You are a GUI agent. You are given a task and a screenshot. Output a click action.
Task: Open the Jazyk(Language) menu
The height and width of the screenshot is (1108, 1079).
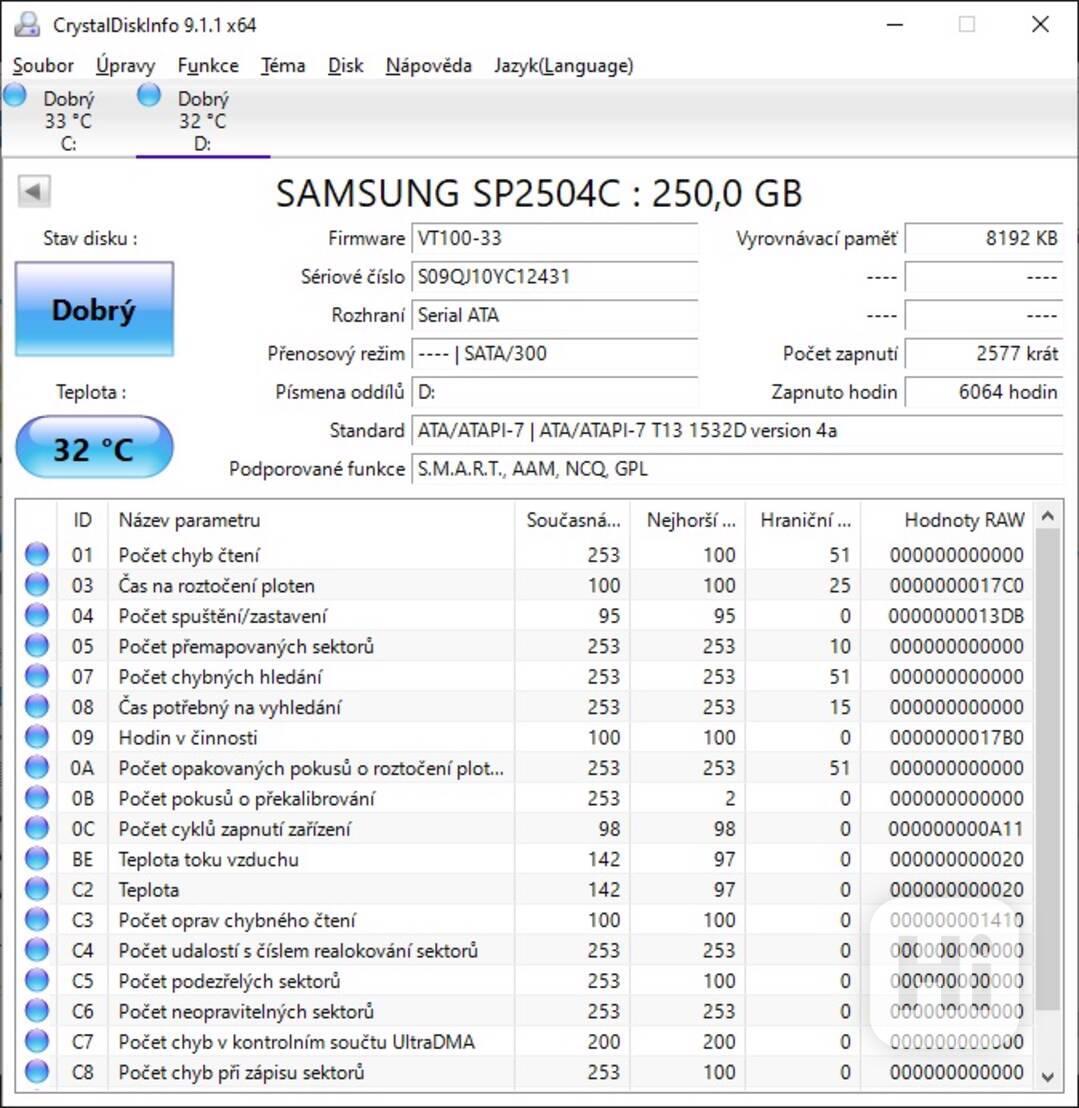point(563,66)
